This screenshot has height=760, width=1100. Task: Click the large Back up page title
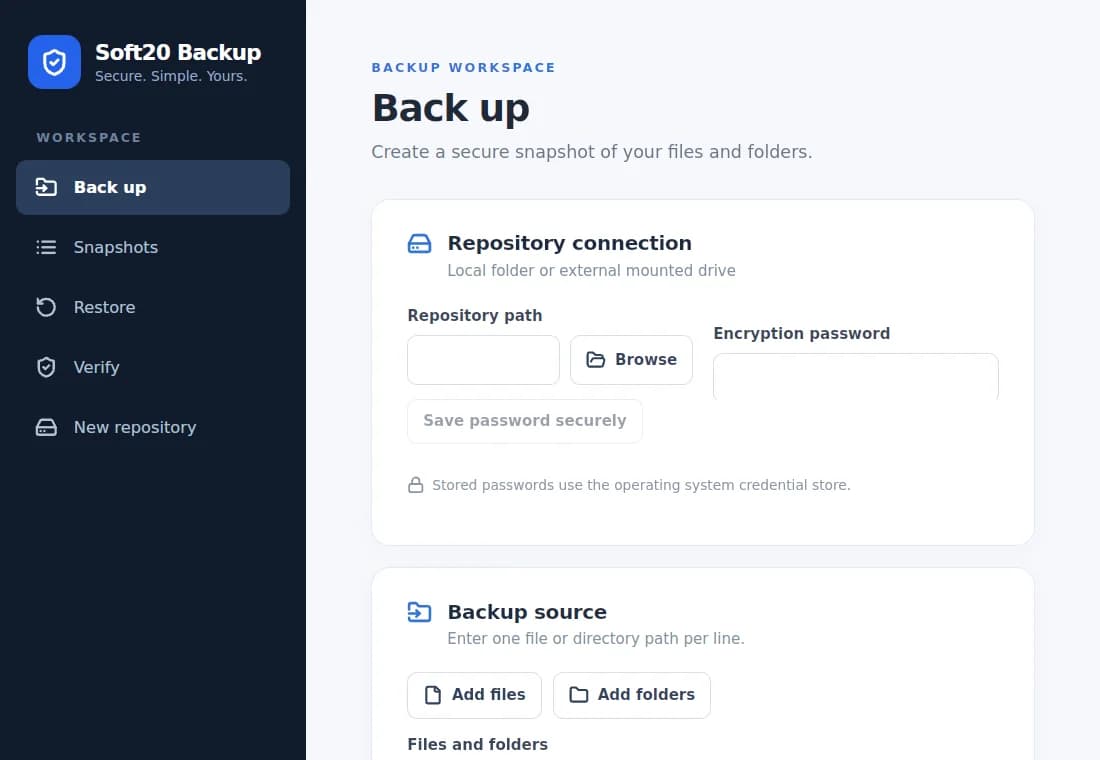[450, 109]
